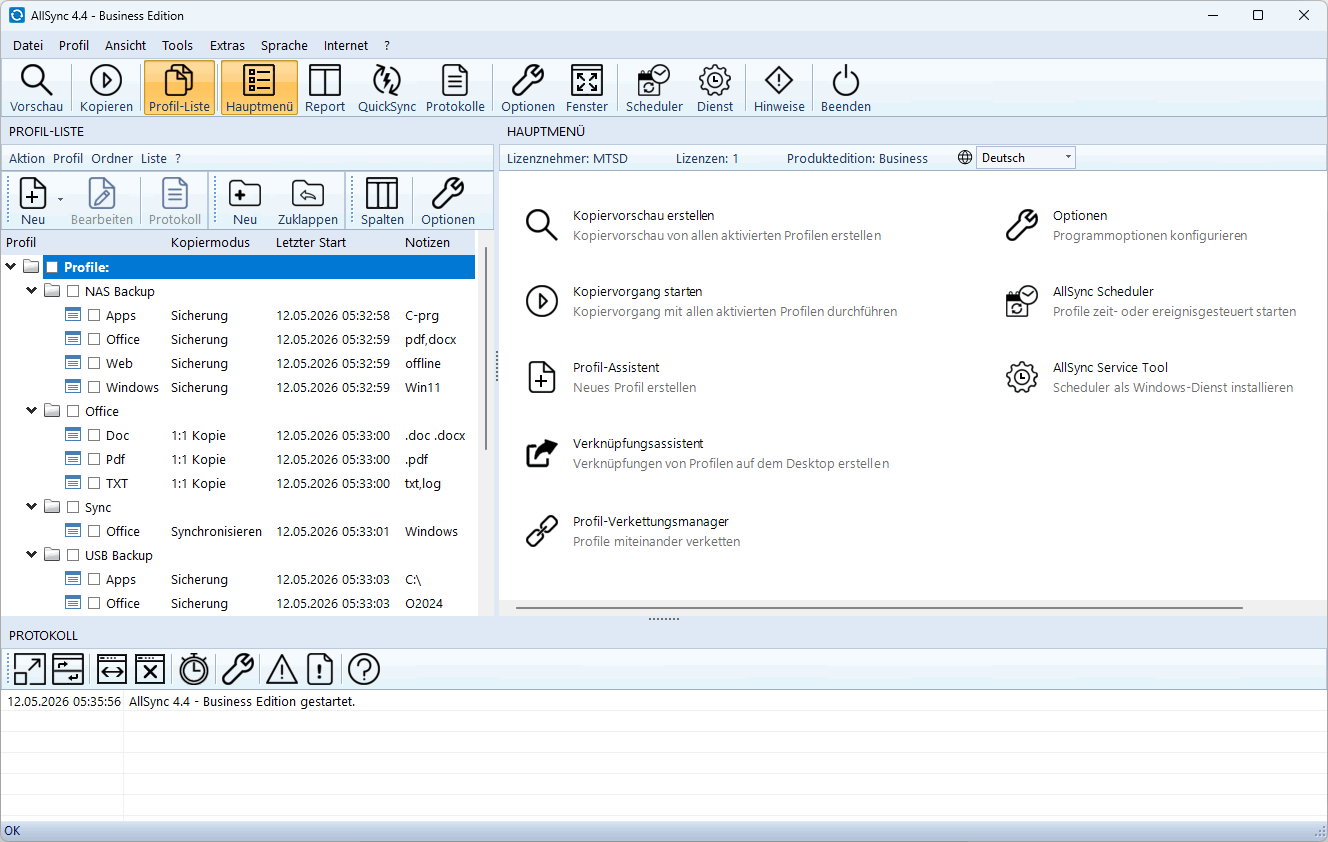Click the Vorschau magnifier toolbar icon

(36, 88)
